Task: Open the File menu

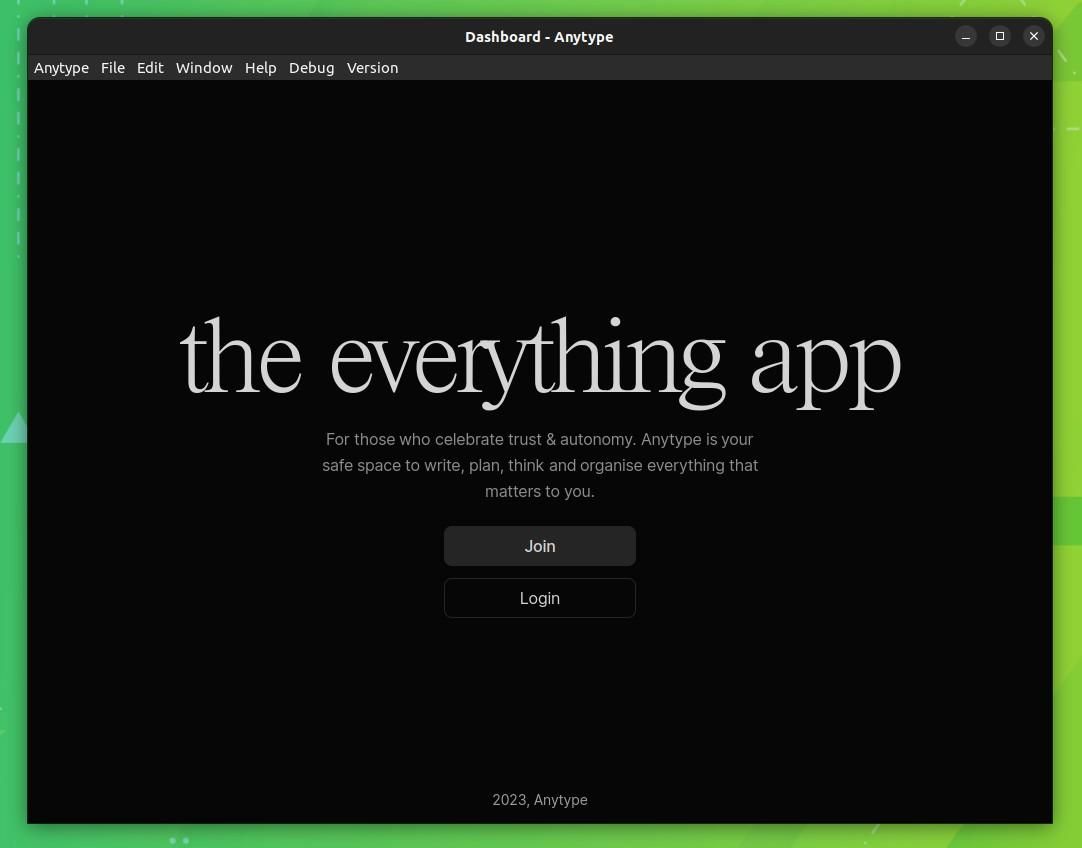Action: tap(113, 68)
